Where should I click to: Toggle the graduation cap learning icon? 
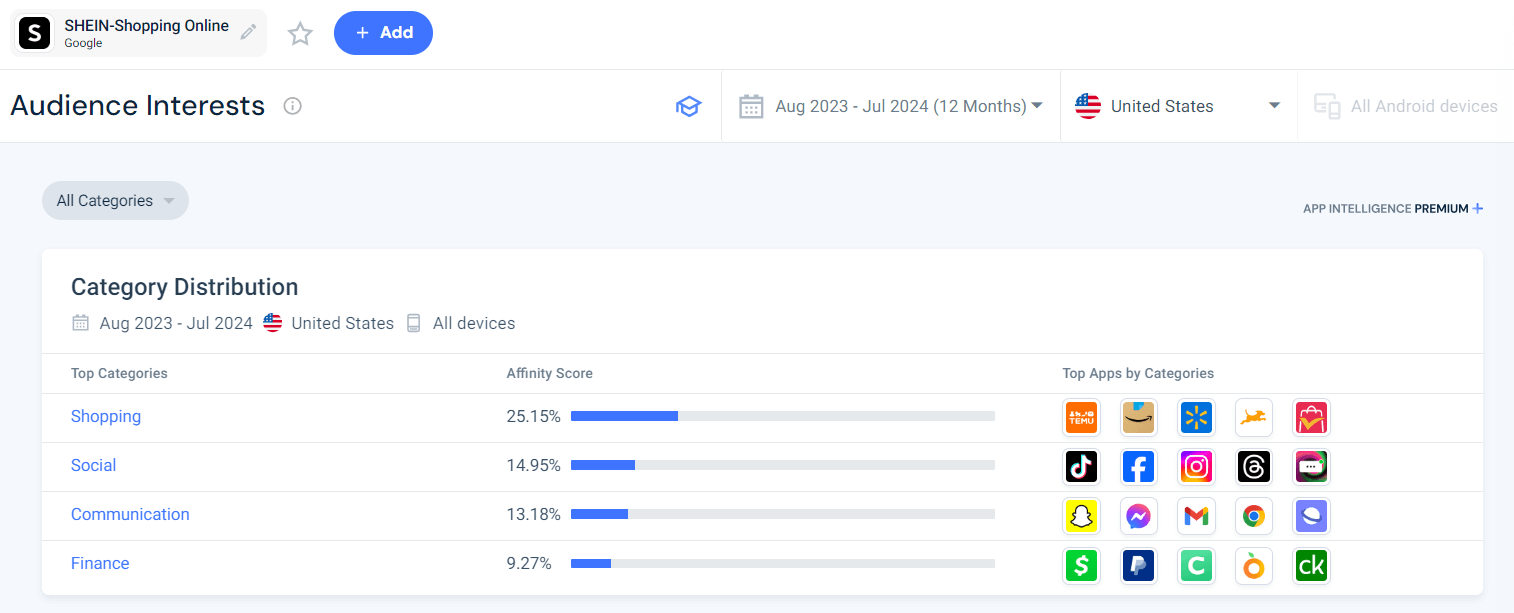tap(689, 106)
